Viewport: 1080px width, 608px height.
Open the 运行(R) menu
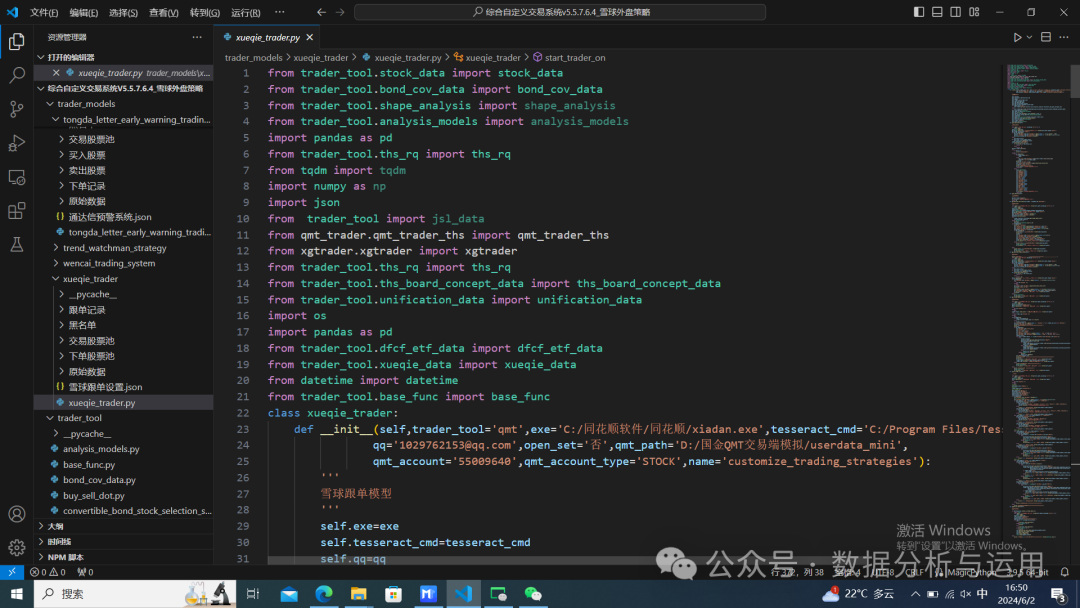[x=246, y=12]
